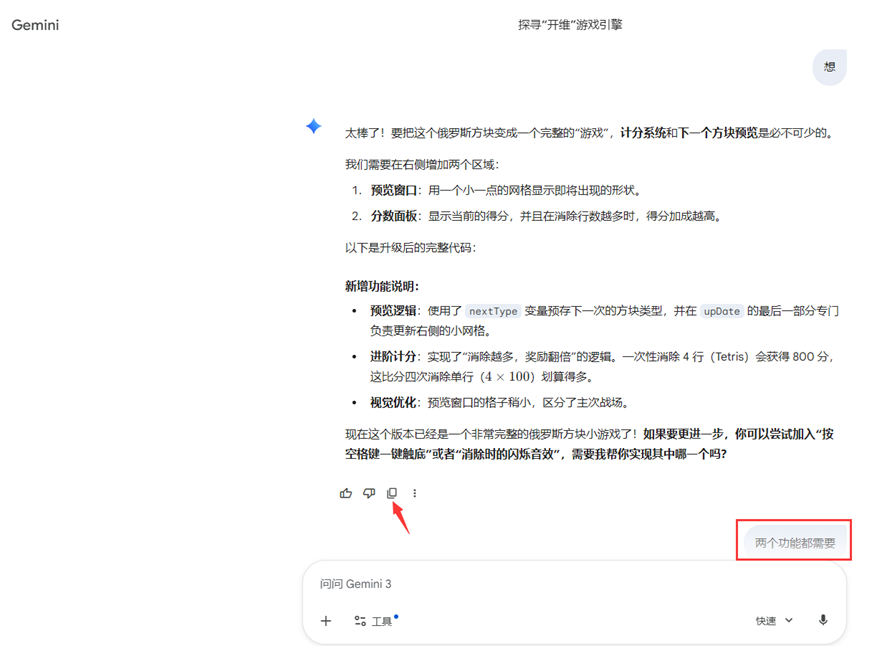
Task: Click the 问问 Gemini 3 input field
Action: (574, 584)
